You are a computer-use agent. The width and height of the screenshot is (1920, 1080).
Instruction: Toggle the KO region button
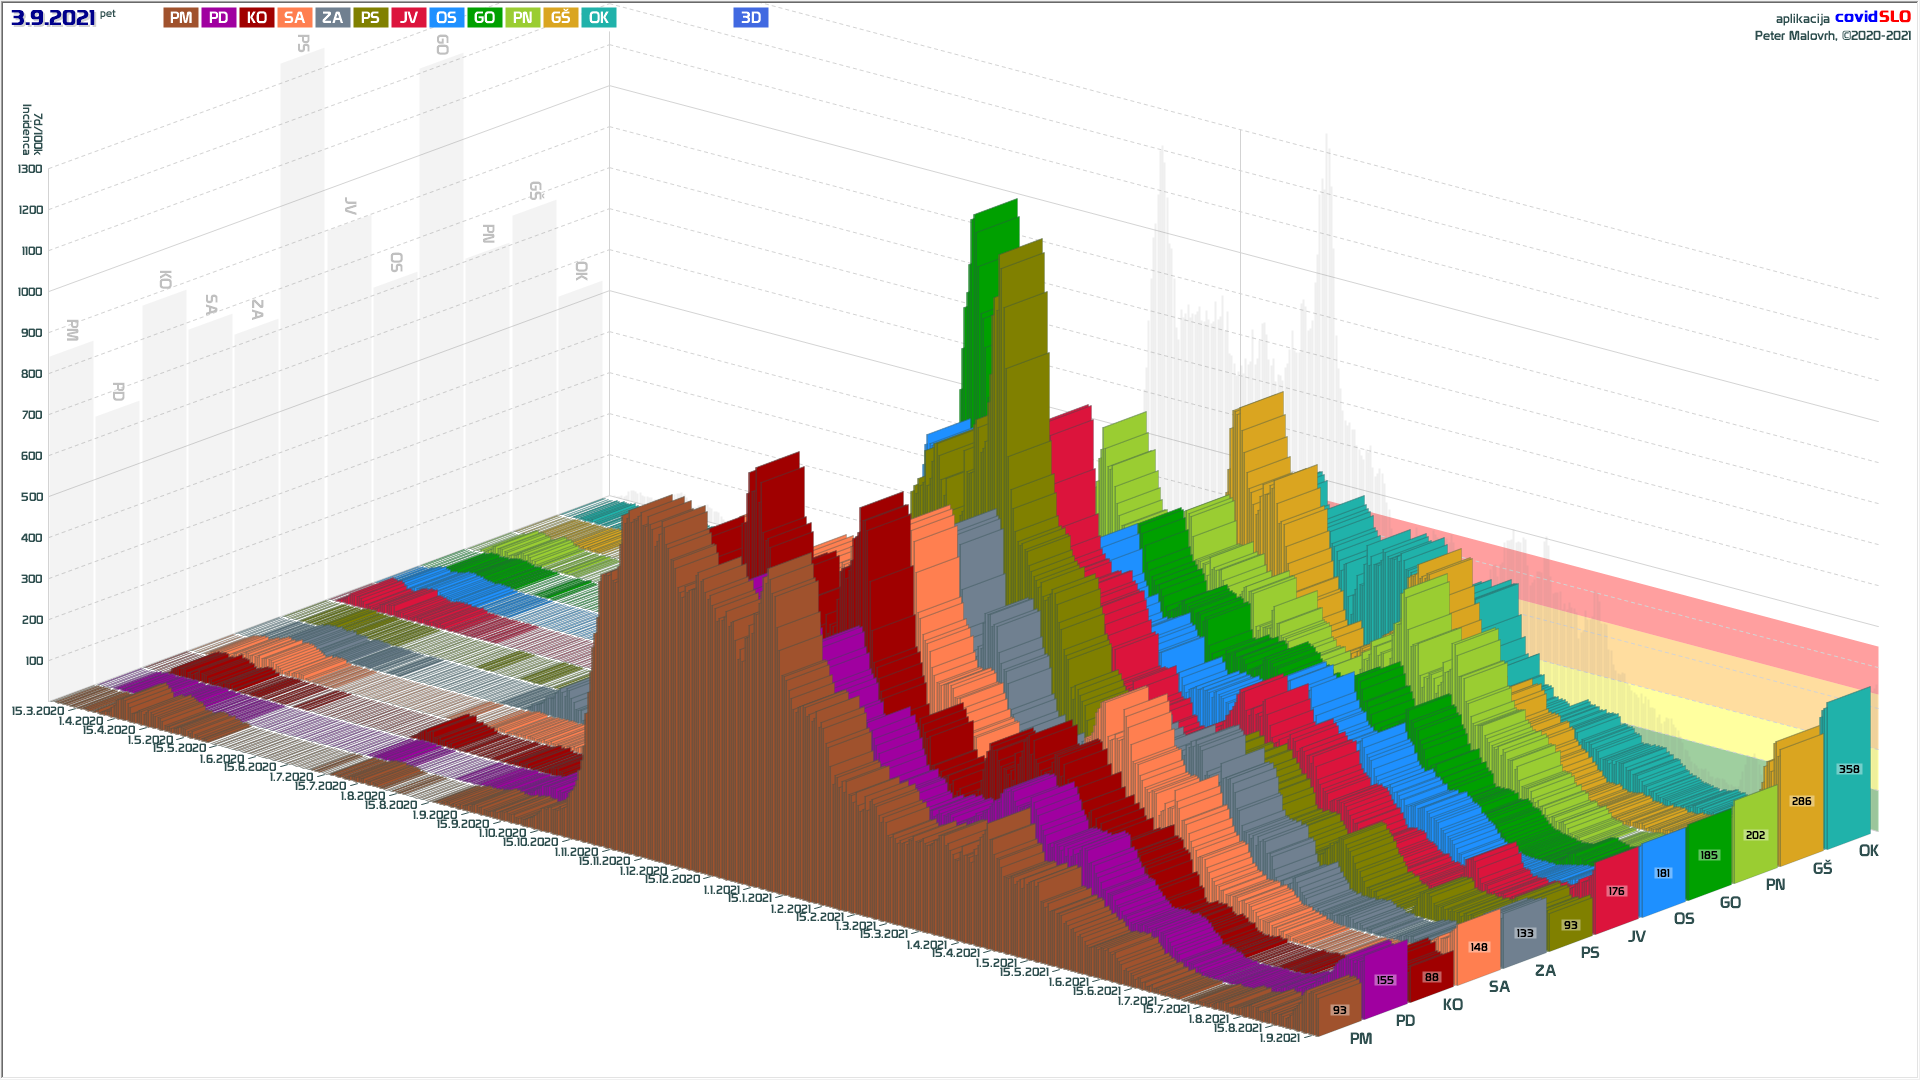click(257, 18)
